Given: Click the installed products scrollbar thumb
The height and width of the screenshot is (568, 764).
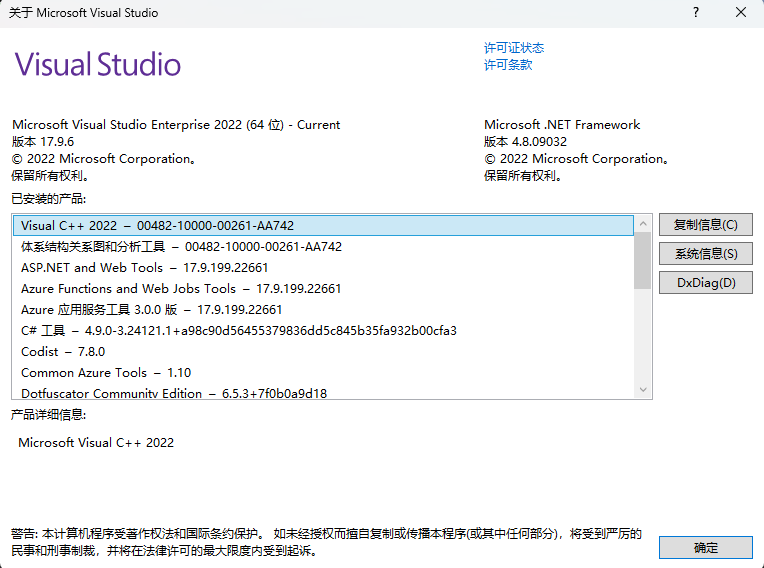Looking at the screenshot, I should [643, 261].
